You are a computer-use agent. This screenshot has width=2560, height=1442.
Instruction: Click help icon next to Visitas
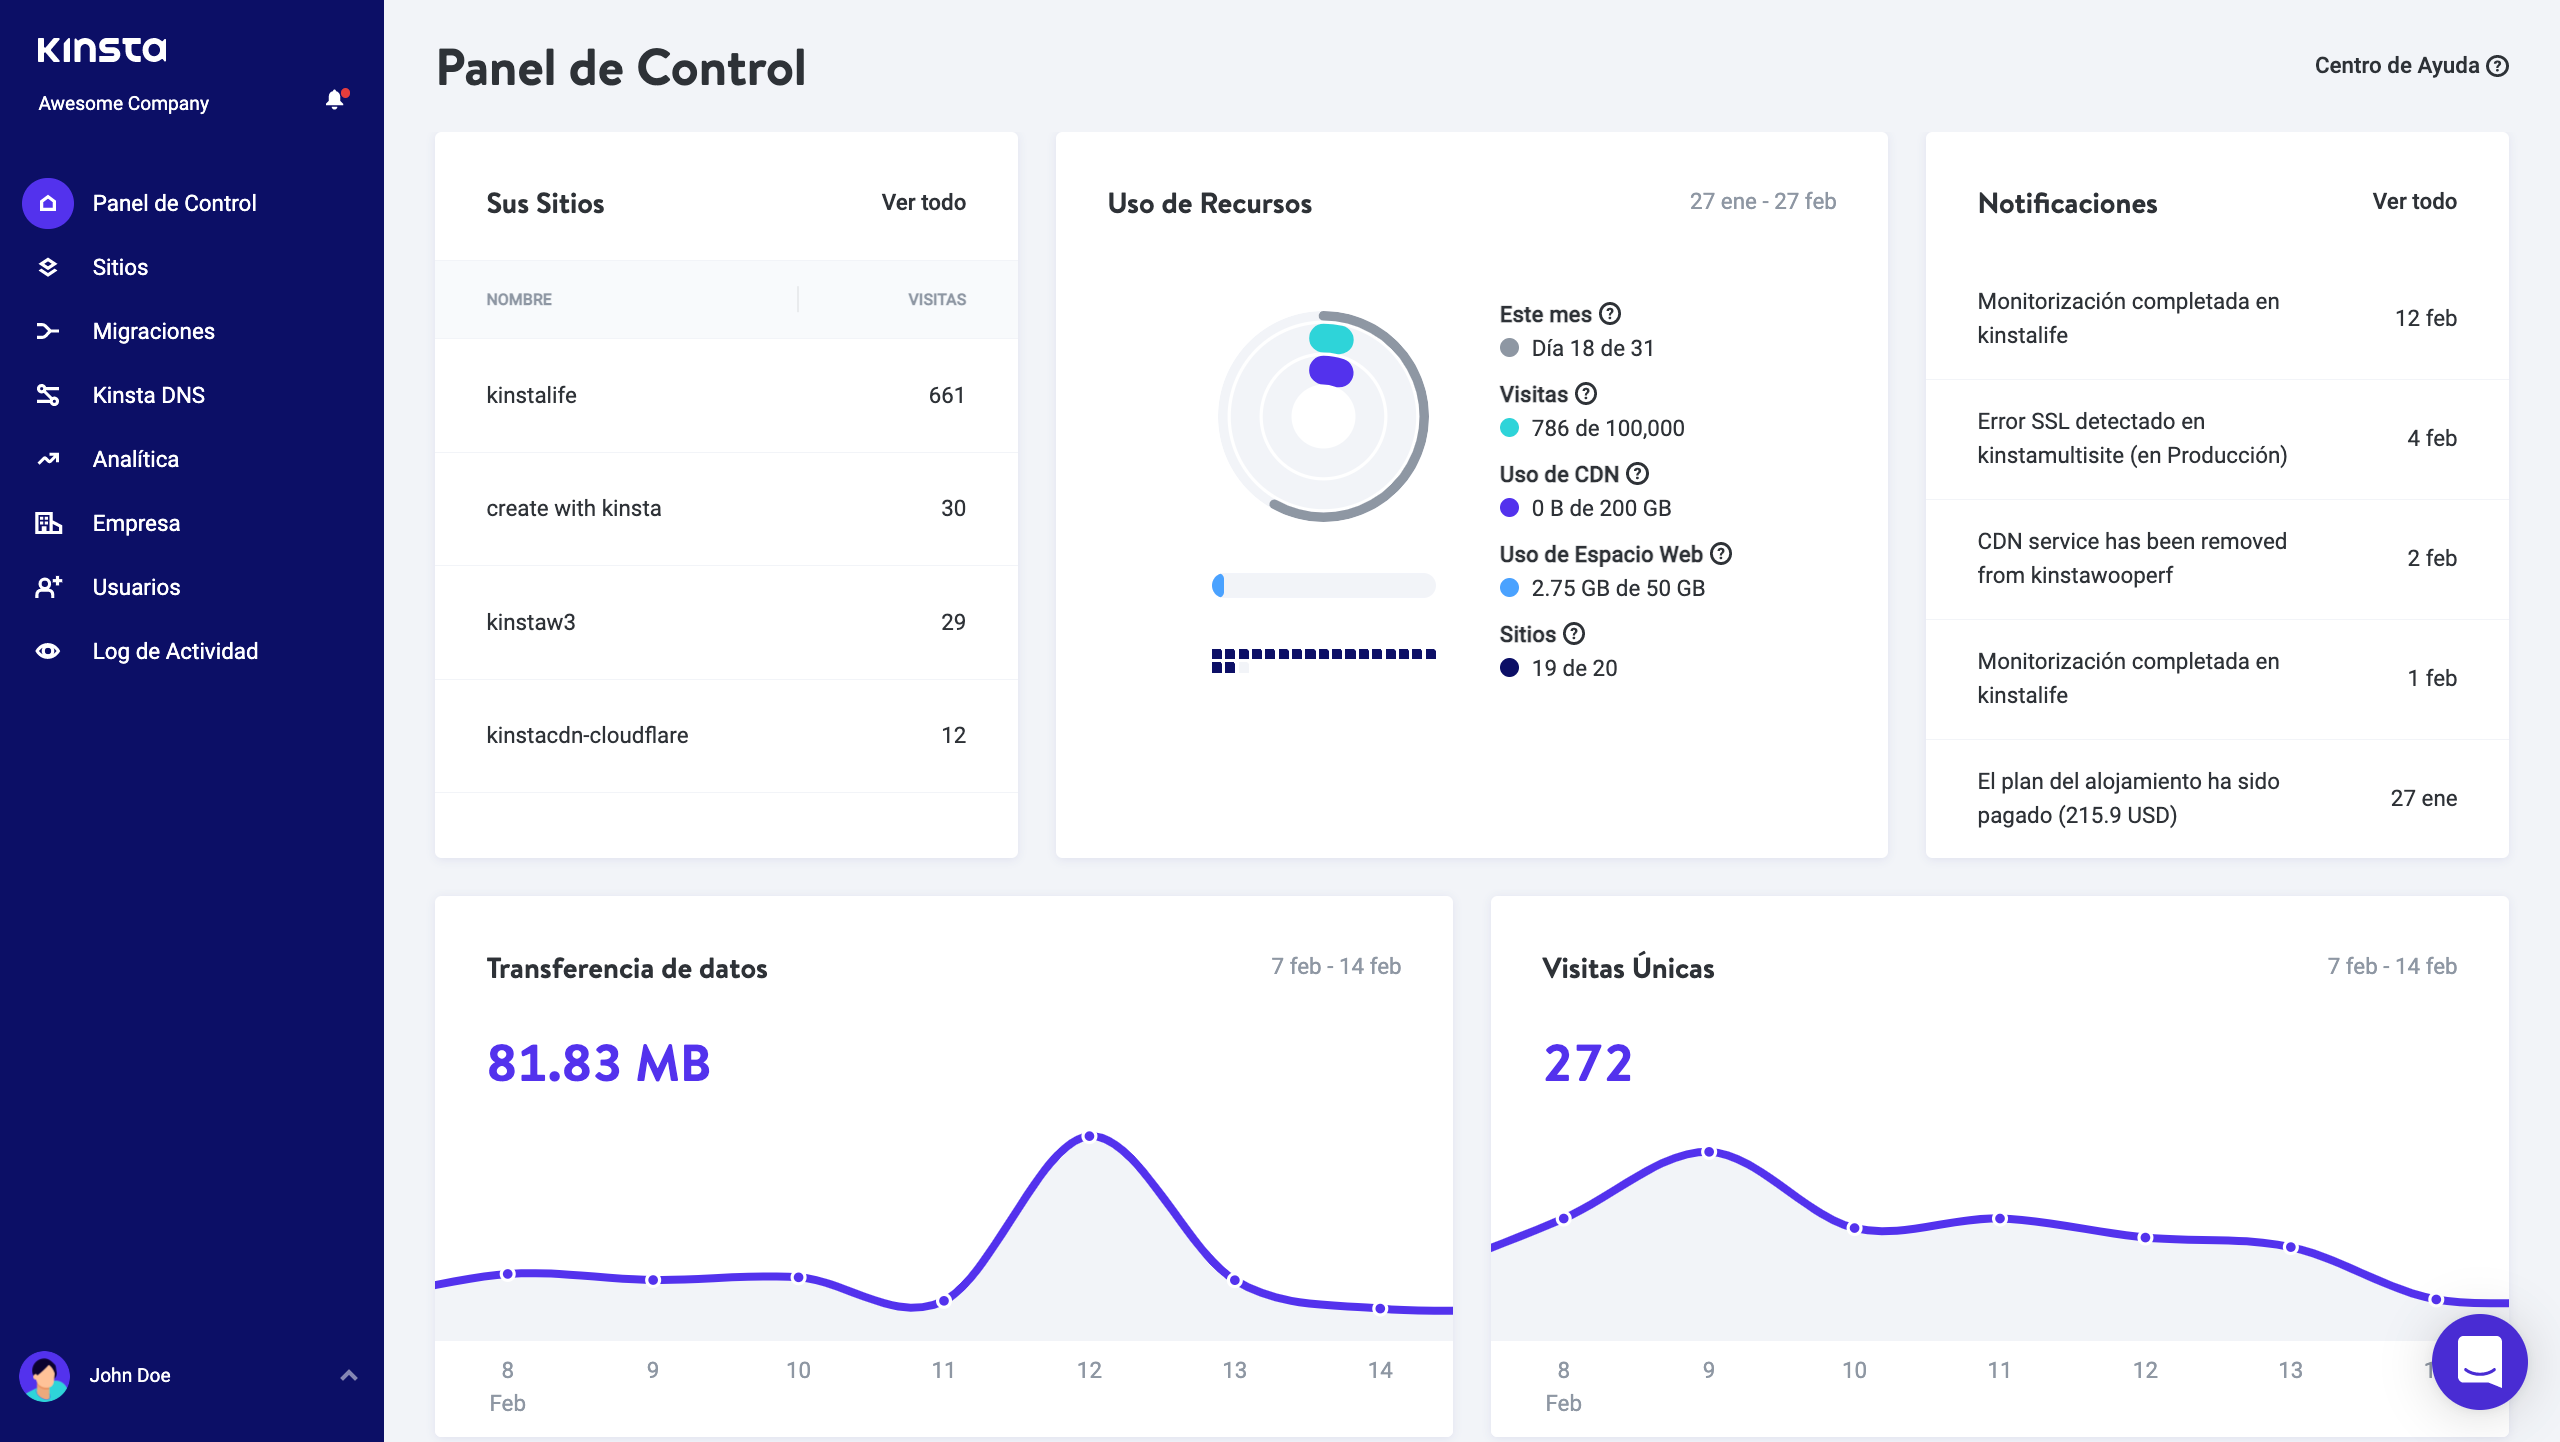[x=1586, y=394]
